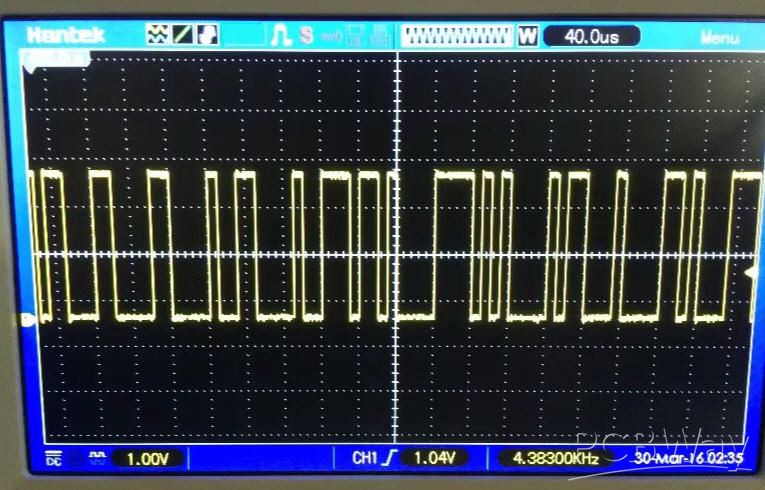The height and width of the screenshot is (490, 765).
Task: Click the CH1 trigger source label
Action: [364, 458]
